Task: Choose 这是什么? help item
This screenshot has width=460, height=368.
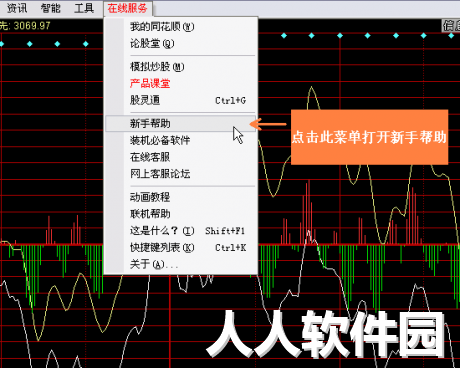Action: tap(180, 231)
